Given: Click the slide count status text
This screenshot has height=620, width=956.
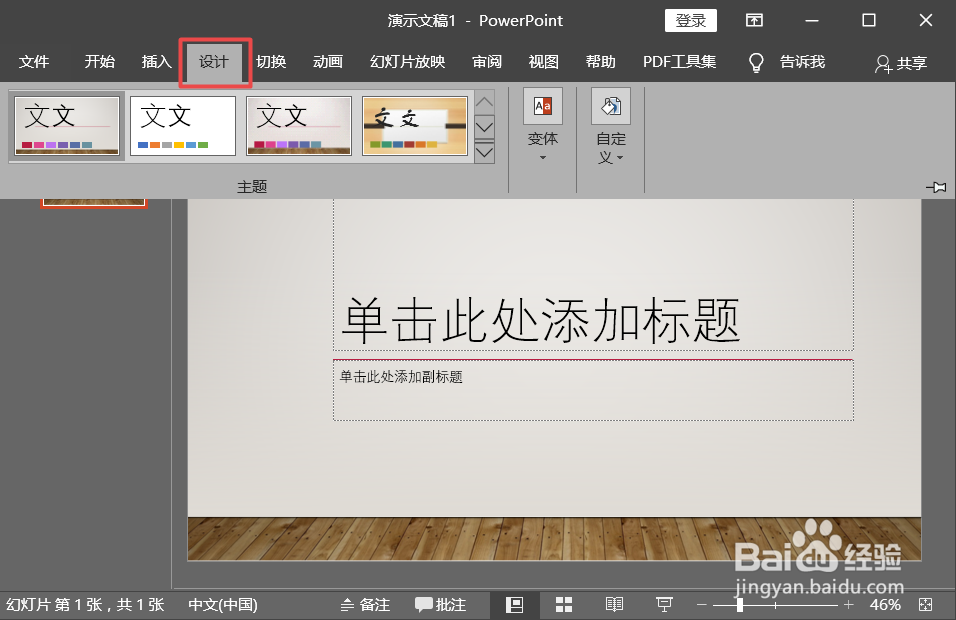Looking at the screenshot, I should 85,605.
